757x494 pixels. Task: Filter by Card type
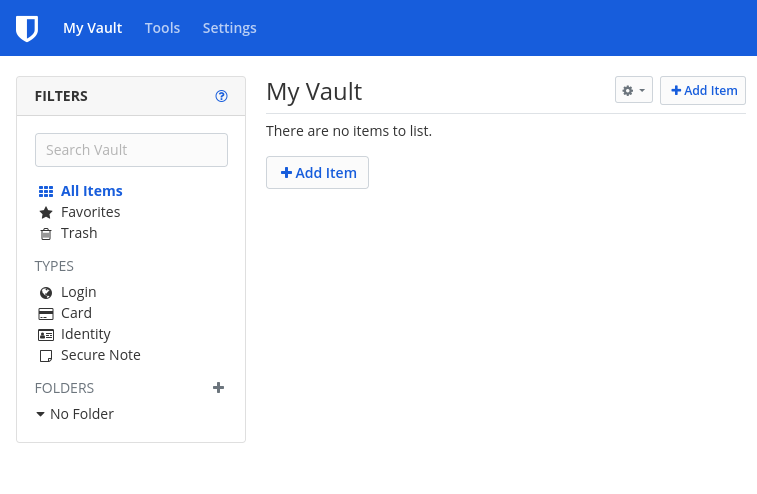76,313
